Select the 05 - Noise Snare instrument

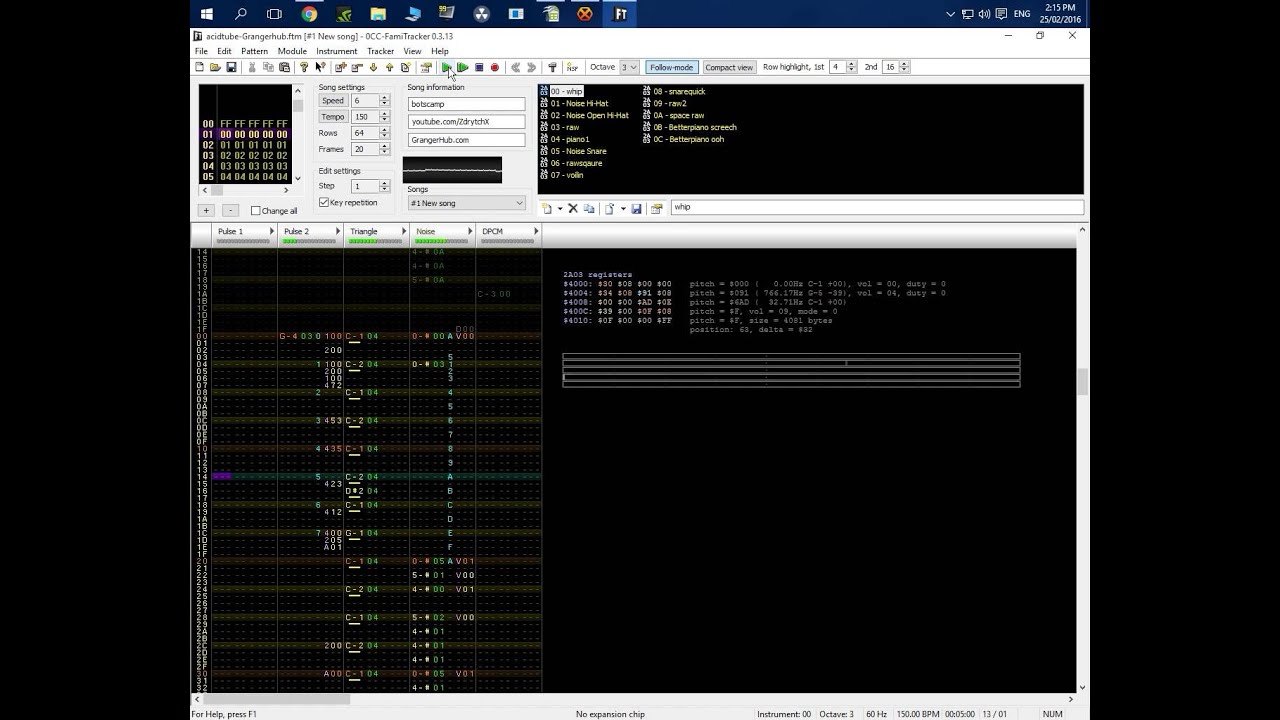pos(578,151)
